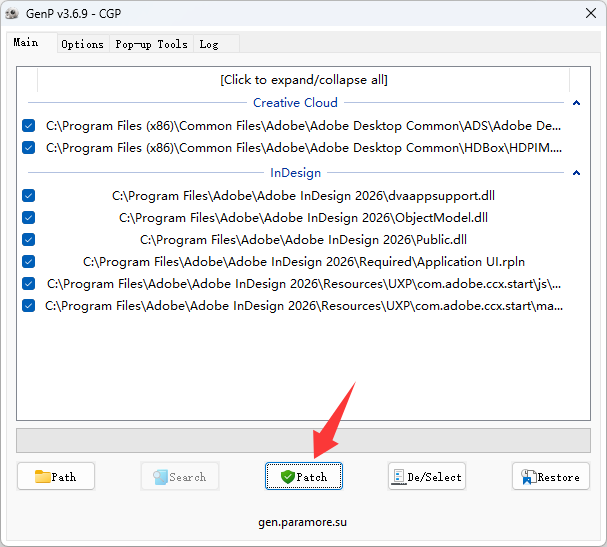The image size is (607, 547).
Task: Click the restore icon on Restore button
Action: pyautogui.click(x=528, y=477)
